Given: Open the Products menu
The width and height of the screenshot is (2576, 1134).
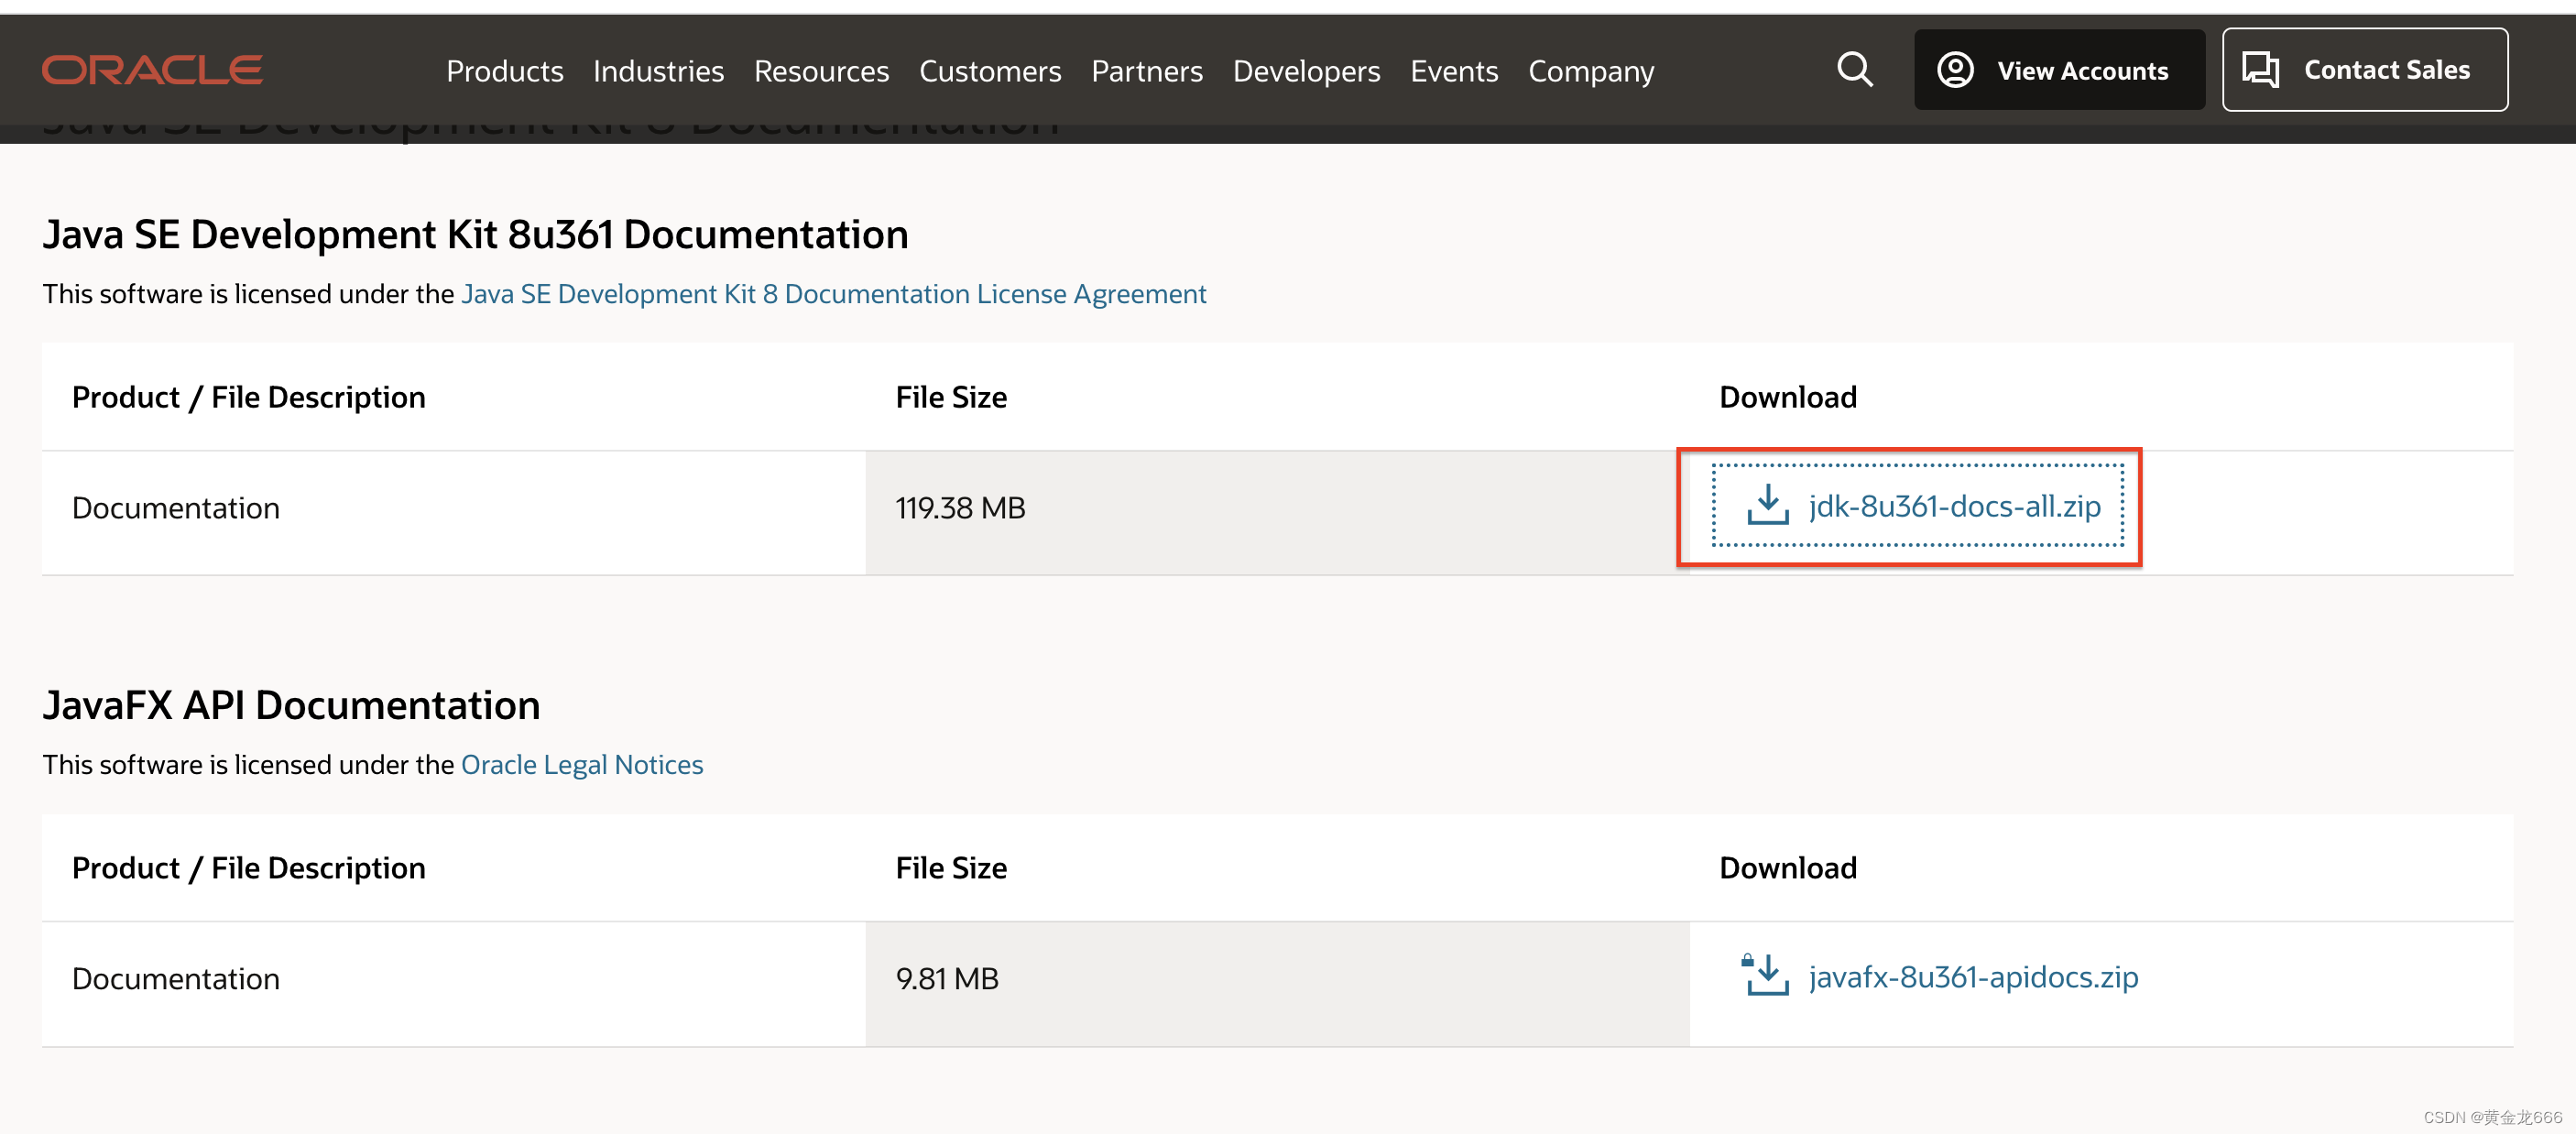Looking at the screenshot, I should (x=504, y=71).
